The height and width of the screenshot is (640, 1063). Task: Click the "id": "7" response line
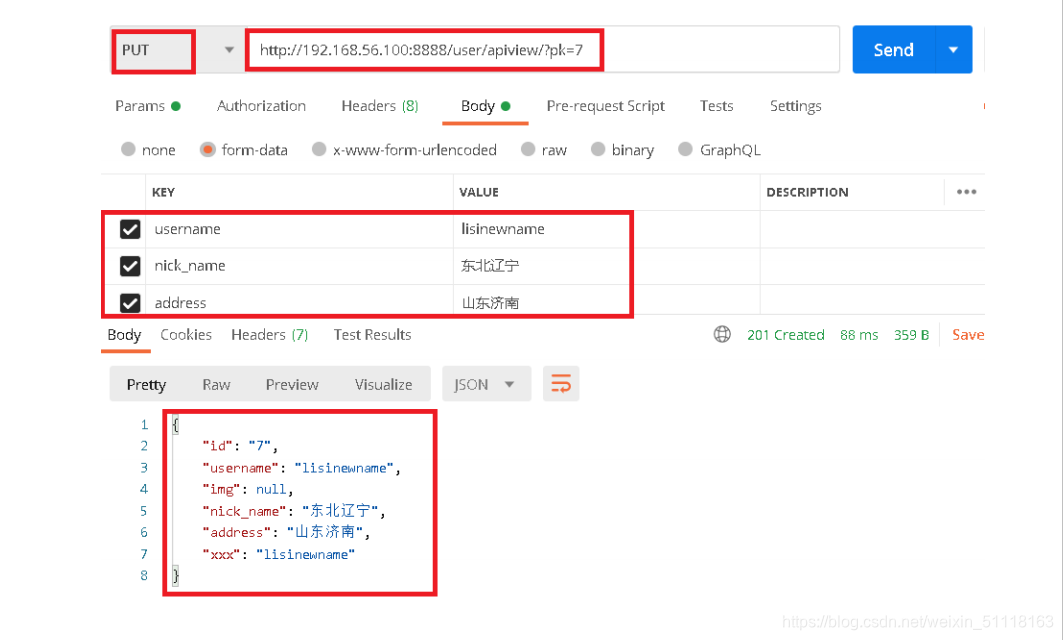tap(240, 446)
